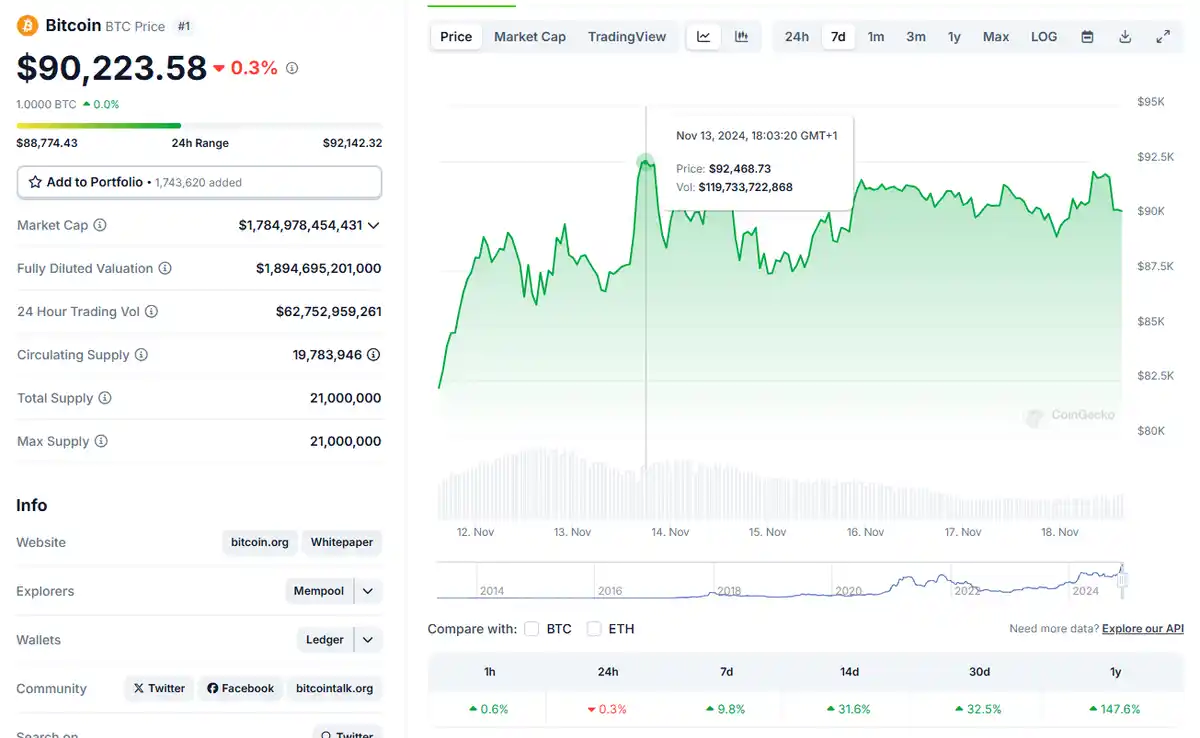Expand chart to fullscreen
This screenshot has height=738, width=1200.
pyautogui.click(x=1163, y=37)
